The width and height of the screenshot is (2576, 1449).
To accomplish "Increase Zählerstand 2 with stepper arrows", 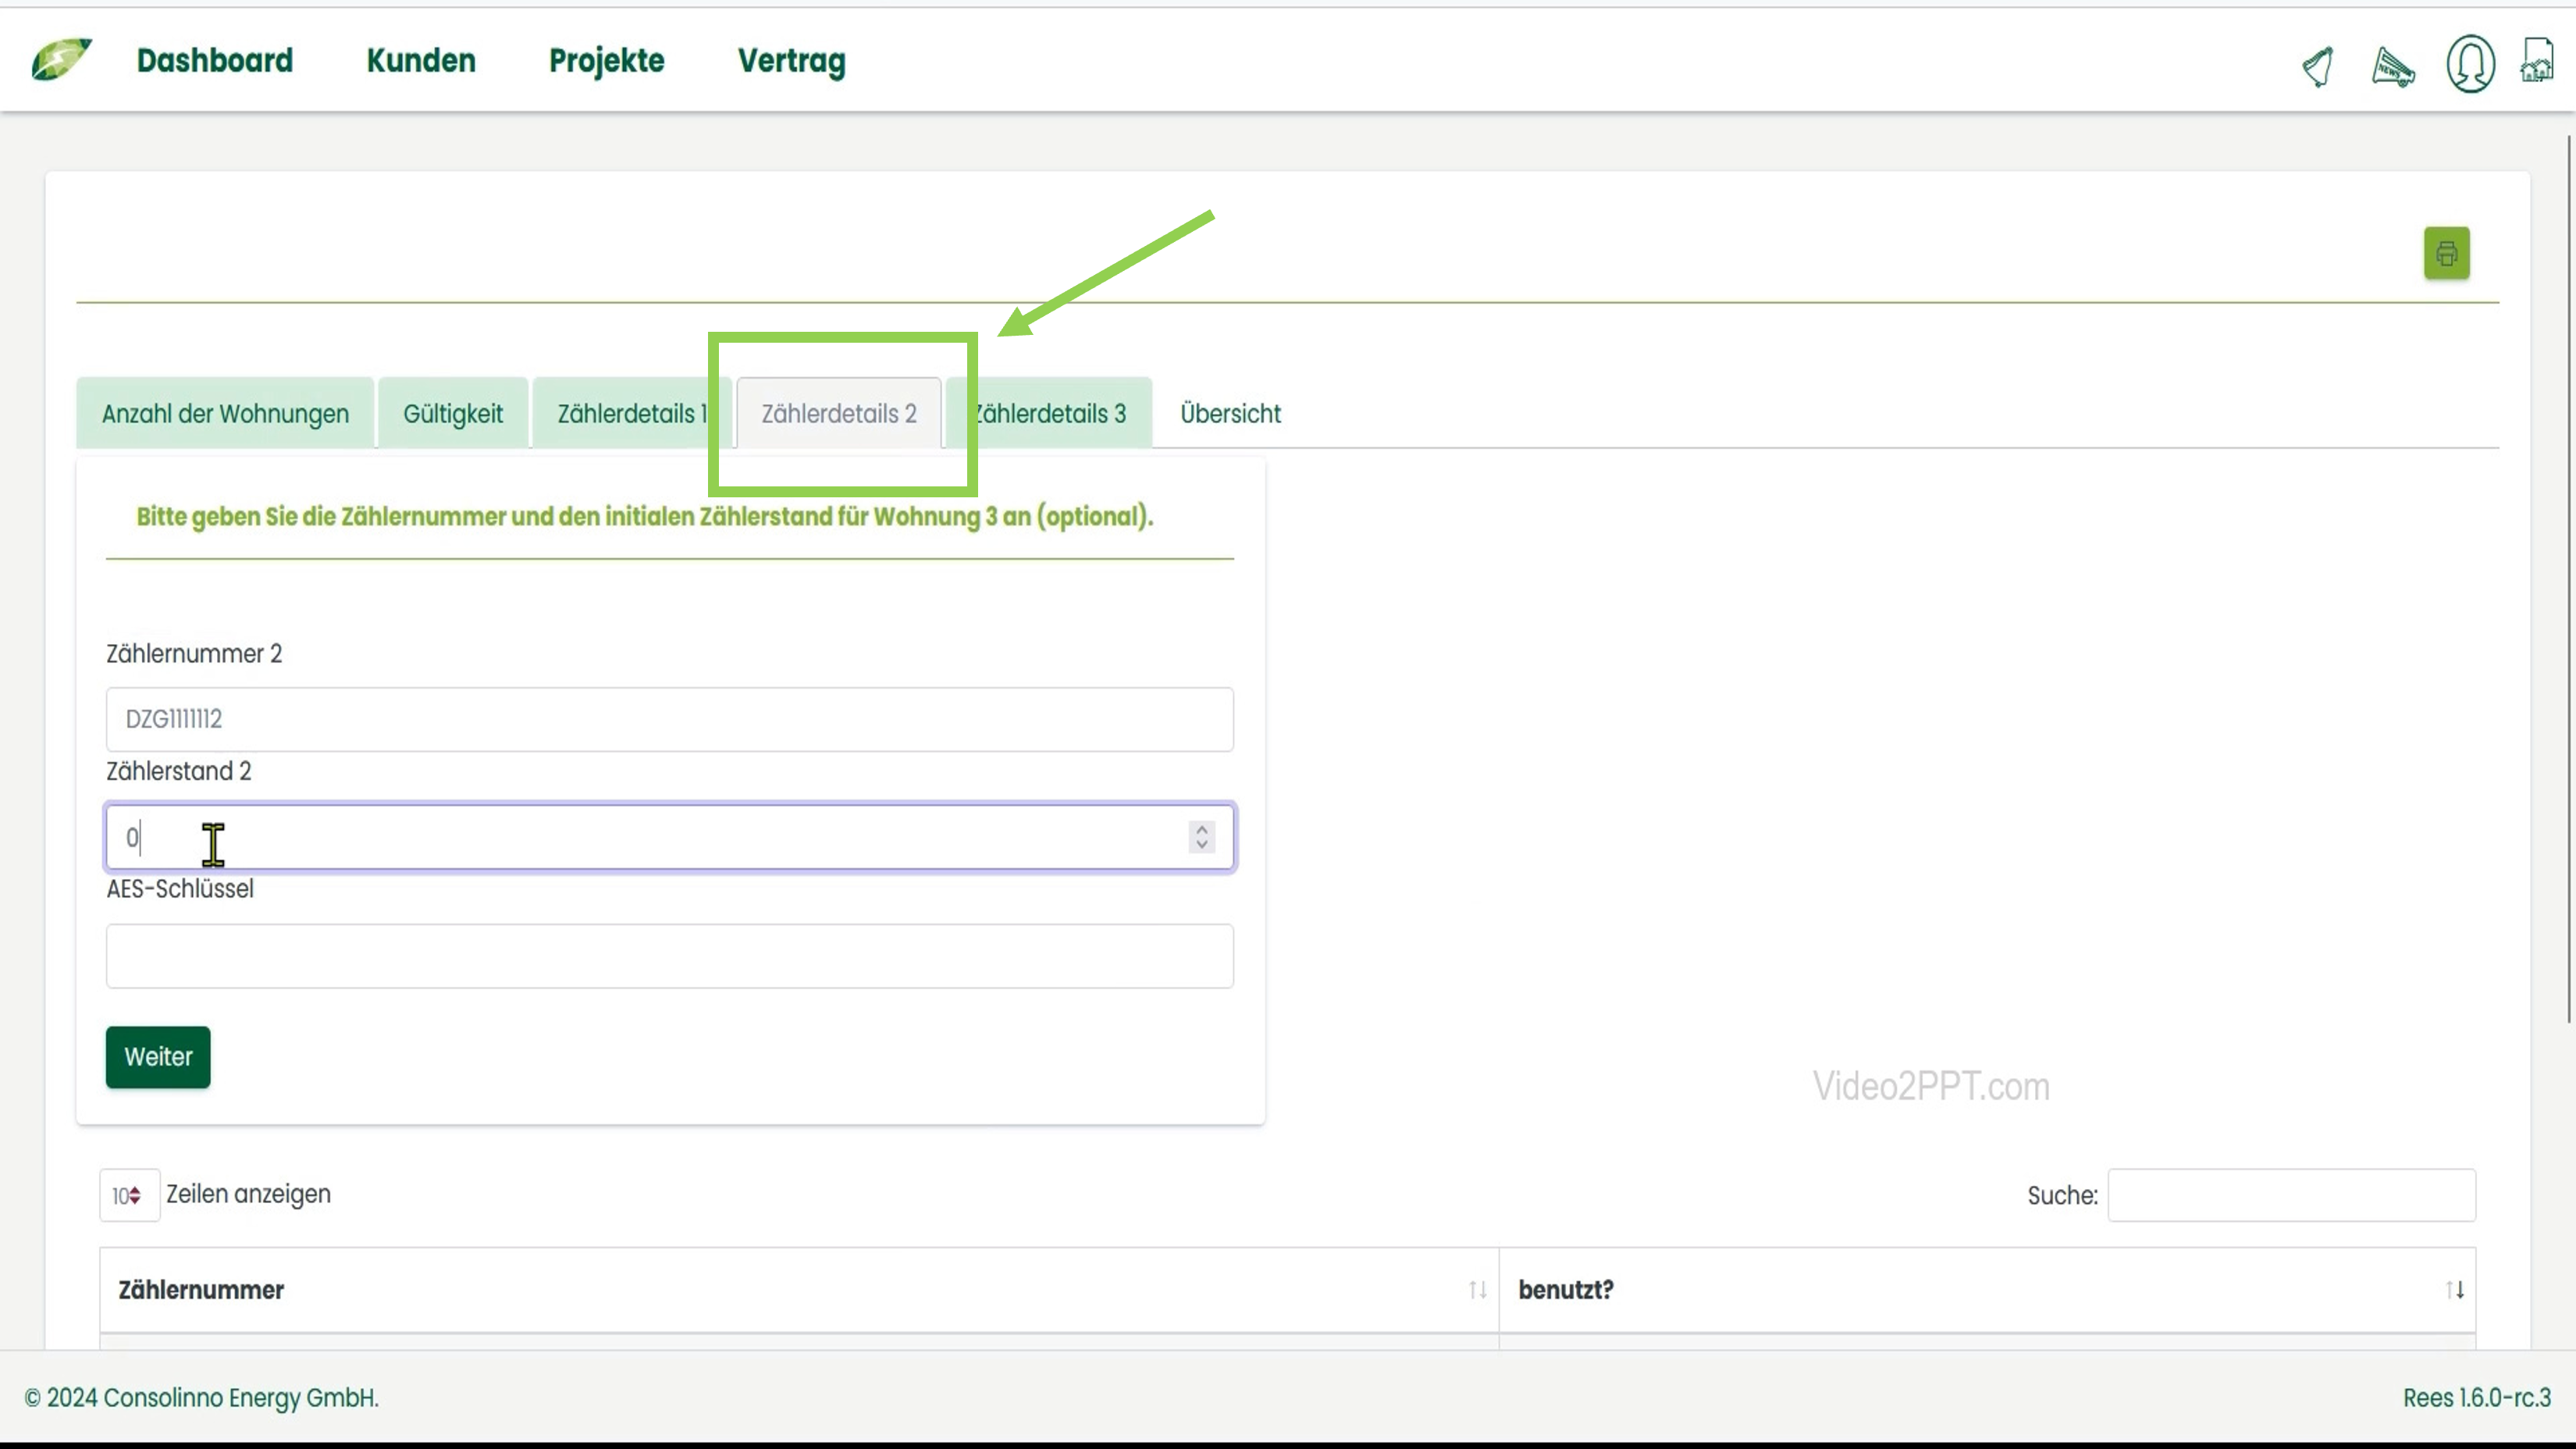I will point(1202,829).
